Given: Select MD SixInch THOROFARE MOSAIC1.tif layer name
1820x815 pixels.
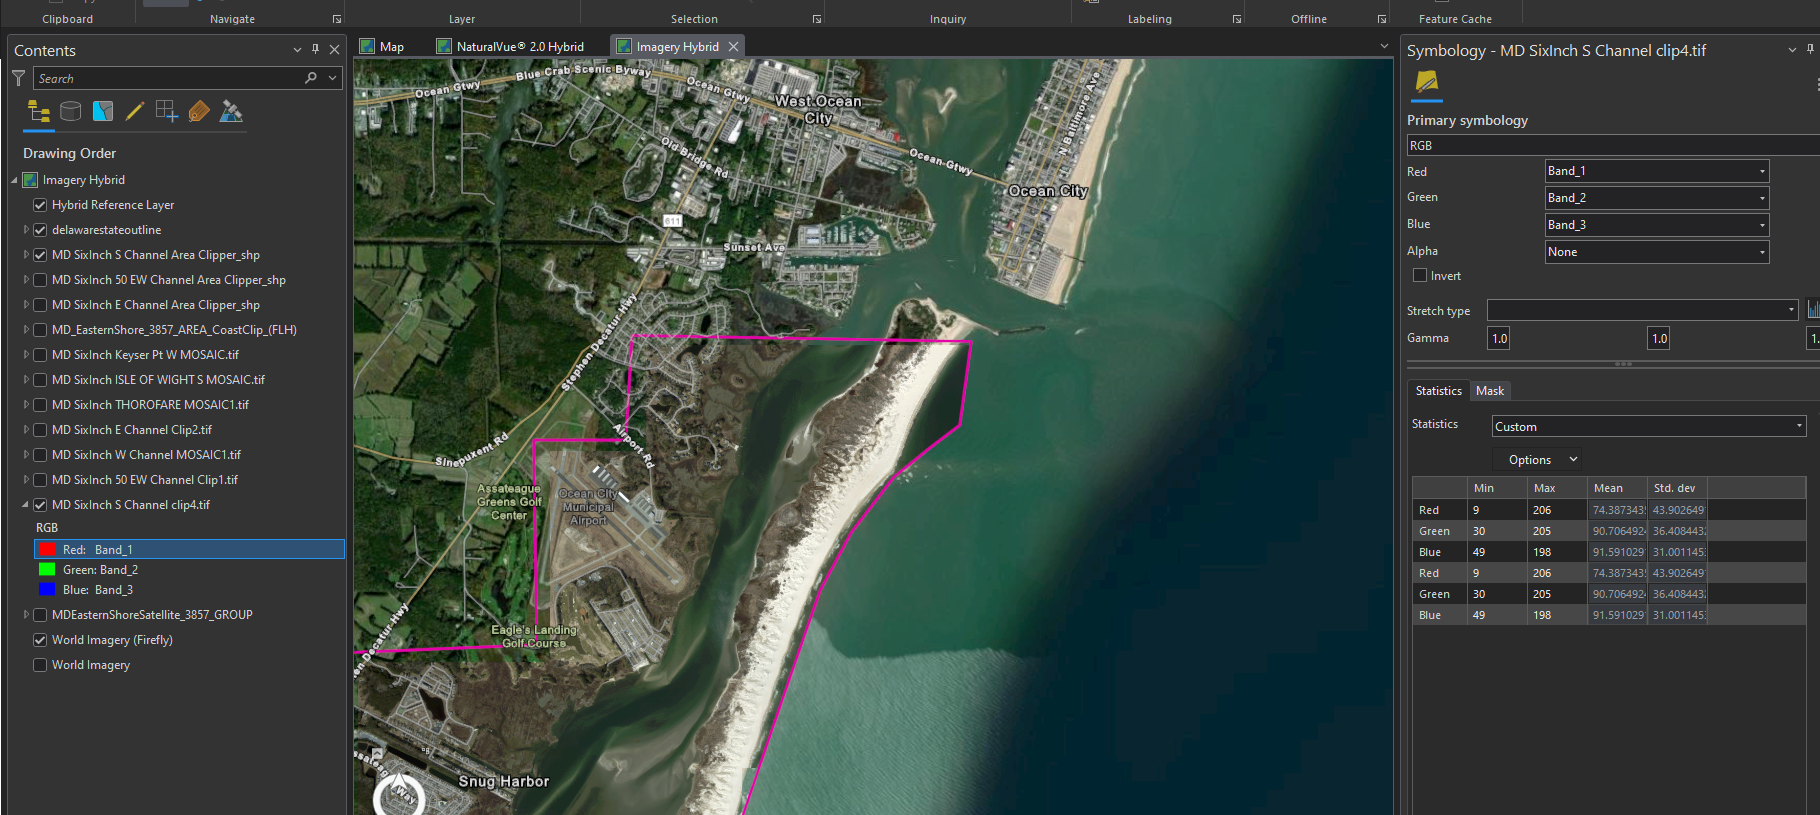Looking at the screenshot, I should click(150, 405).
